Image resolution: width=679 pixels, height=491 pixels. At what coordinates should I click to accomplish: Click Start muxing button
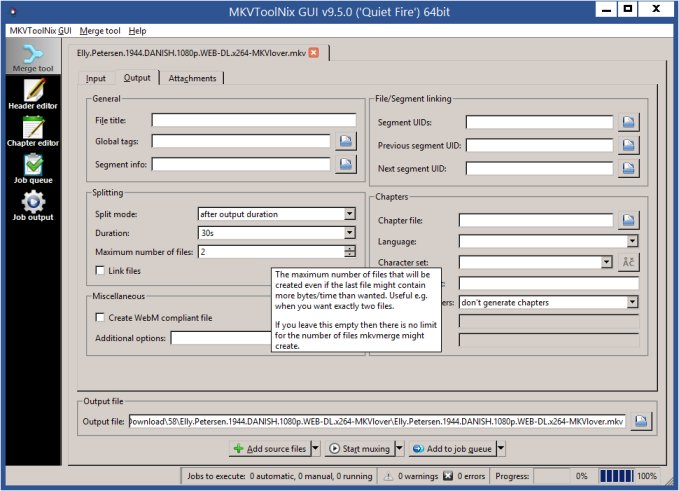pyautogui.click(x=358, y=450)
